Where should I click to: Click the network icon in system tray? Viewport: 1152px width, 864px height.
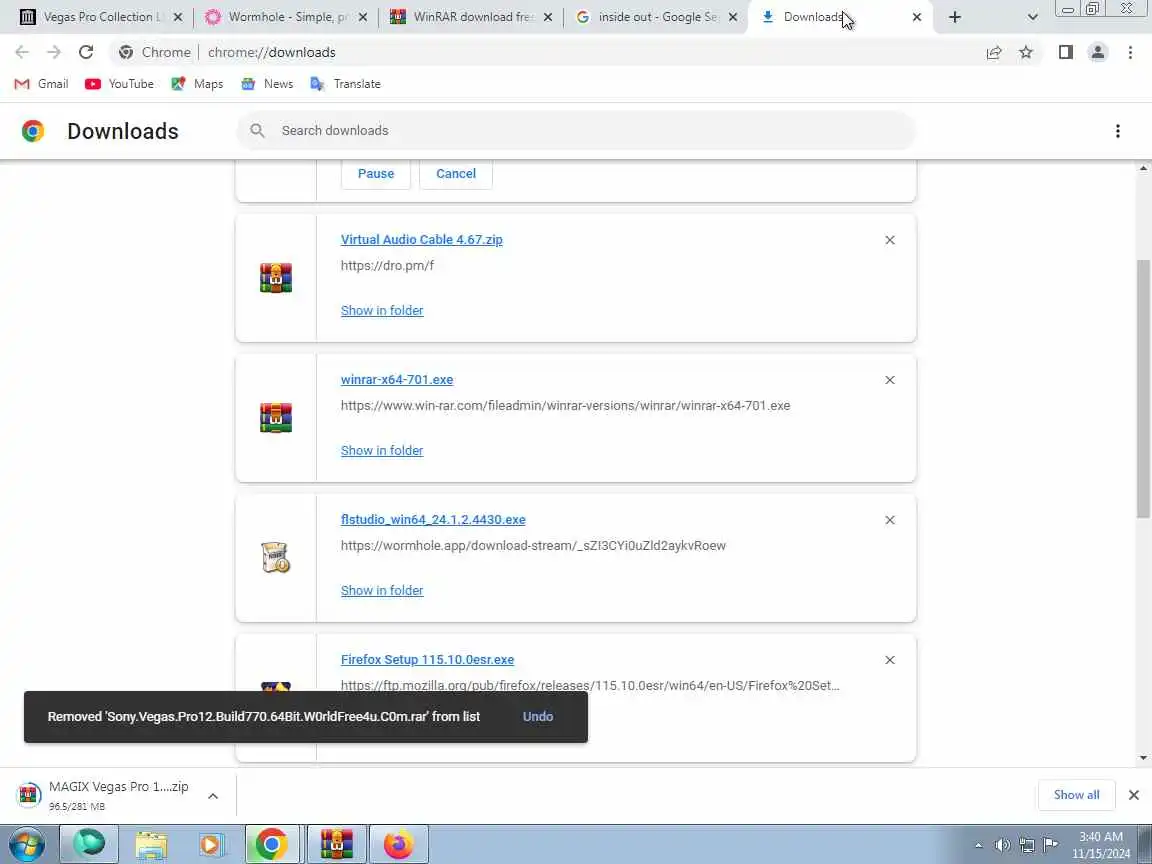click(x=1027, y=846)
